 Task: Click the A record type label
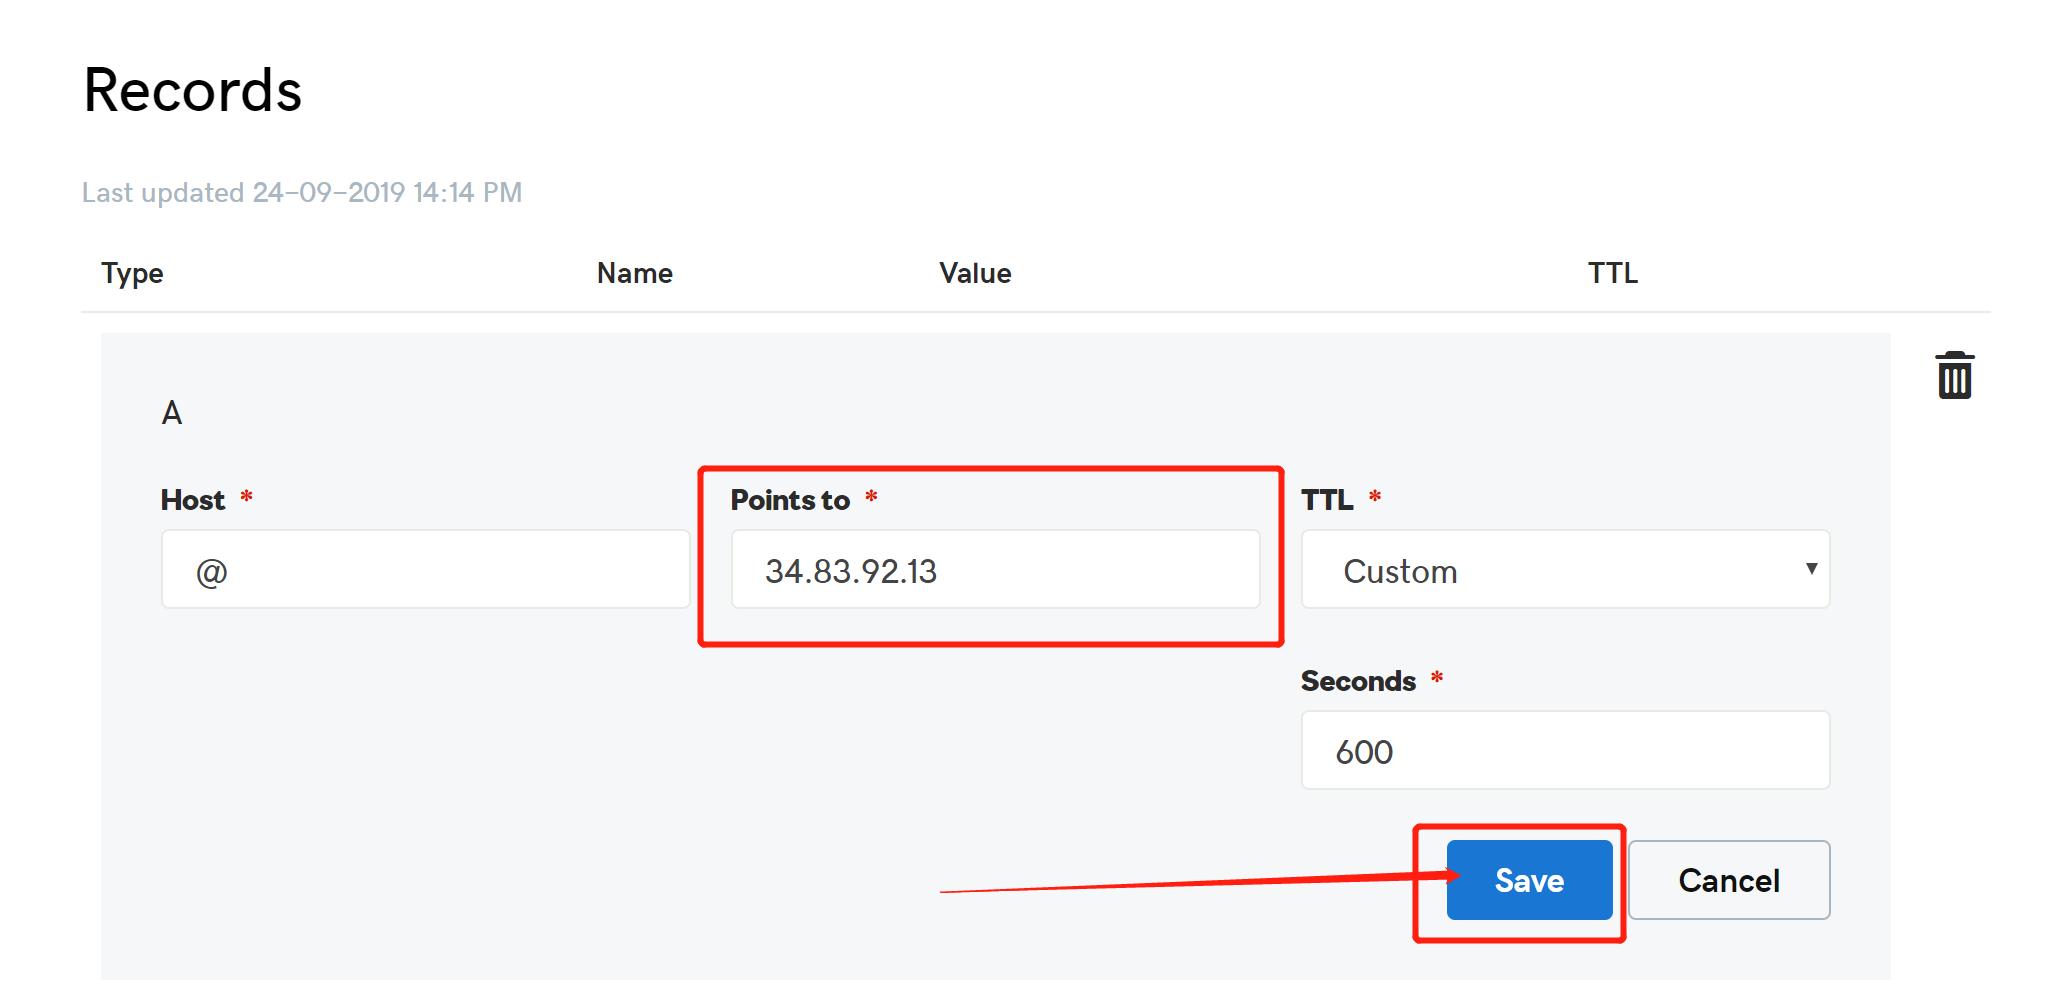pyautogui.click(x=172, y=413)
